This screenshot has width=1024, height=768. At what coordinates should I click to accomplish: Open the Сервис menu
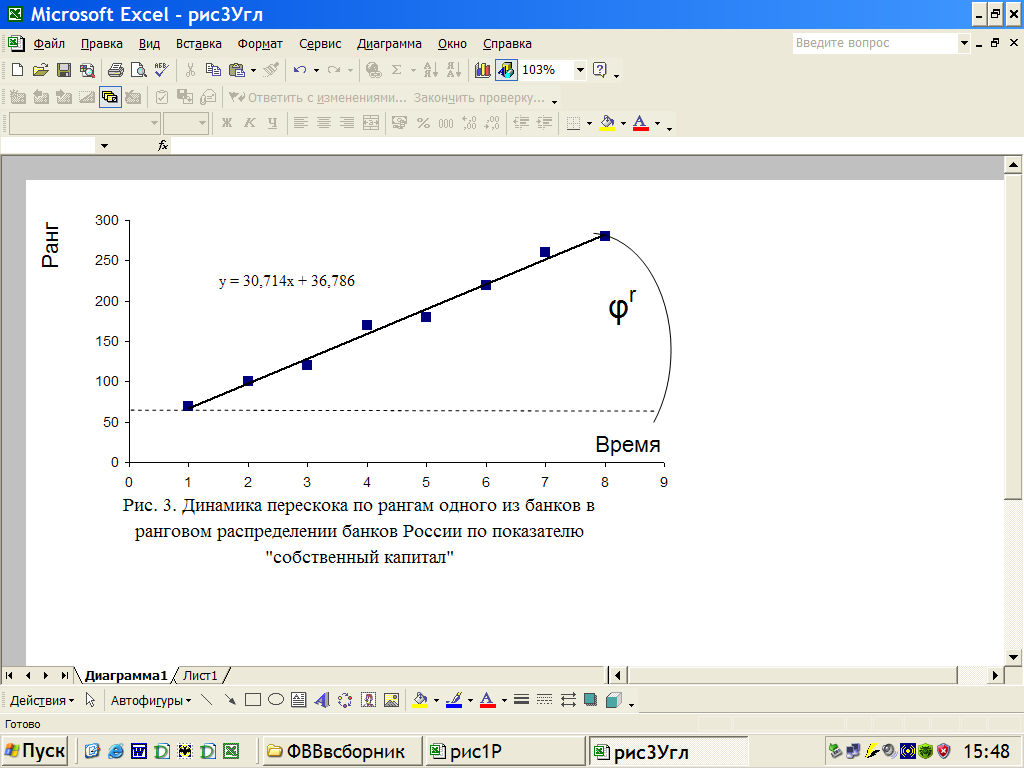point(320,44)
